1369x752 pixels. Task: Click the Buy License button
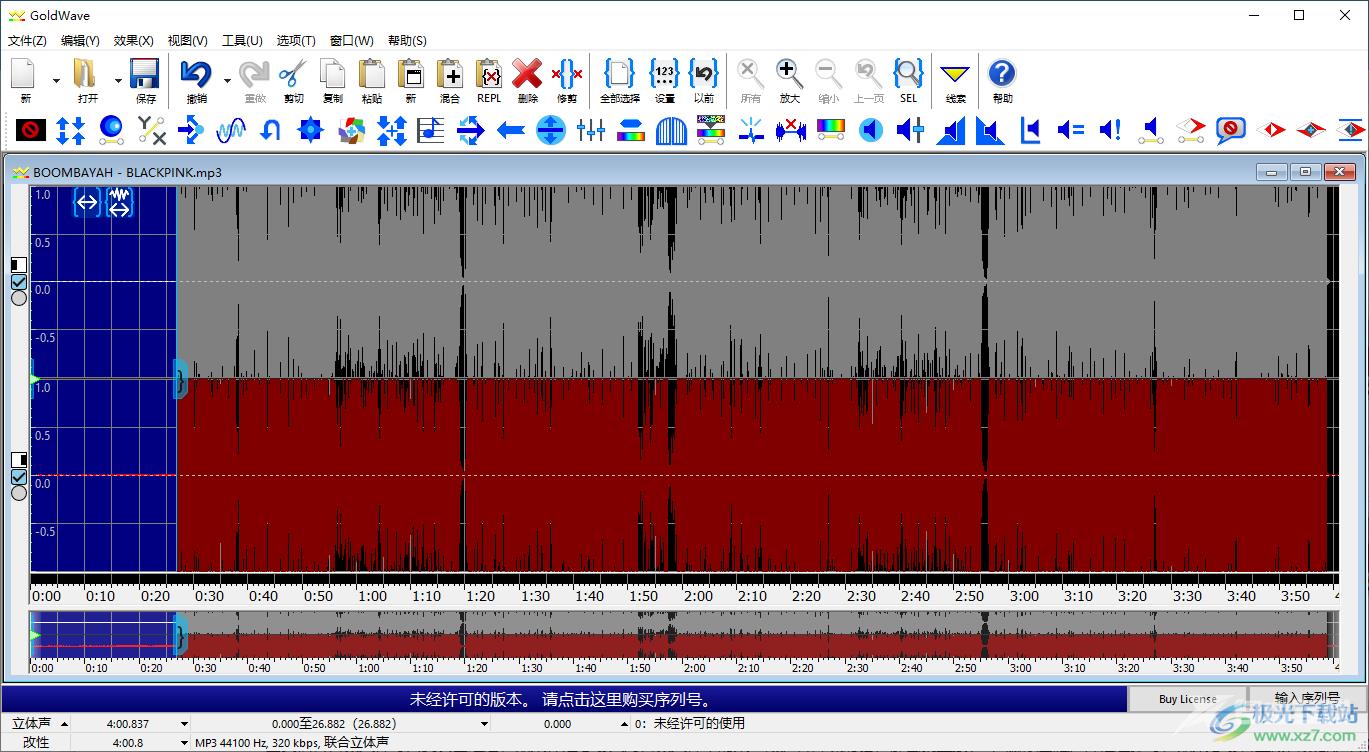click(1188, 699)
